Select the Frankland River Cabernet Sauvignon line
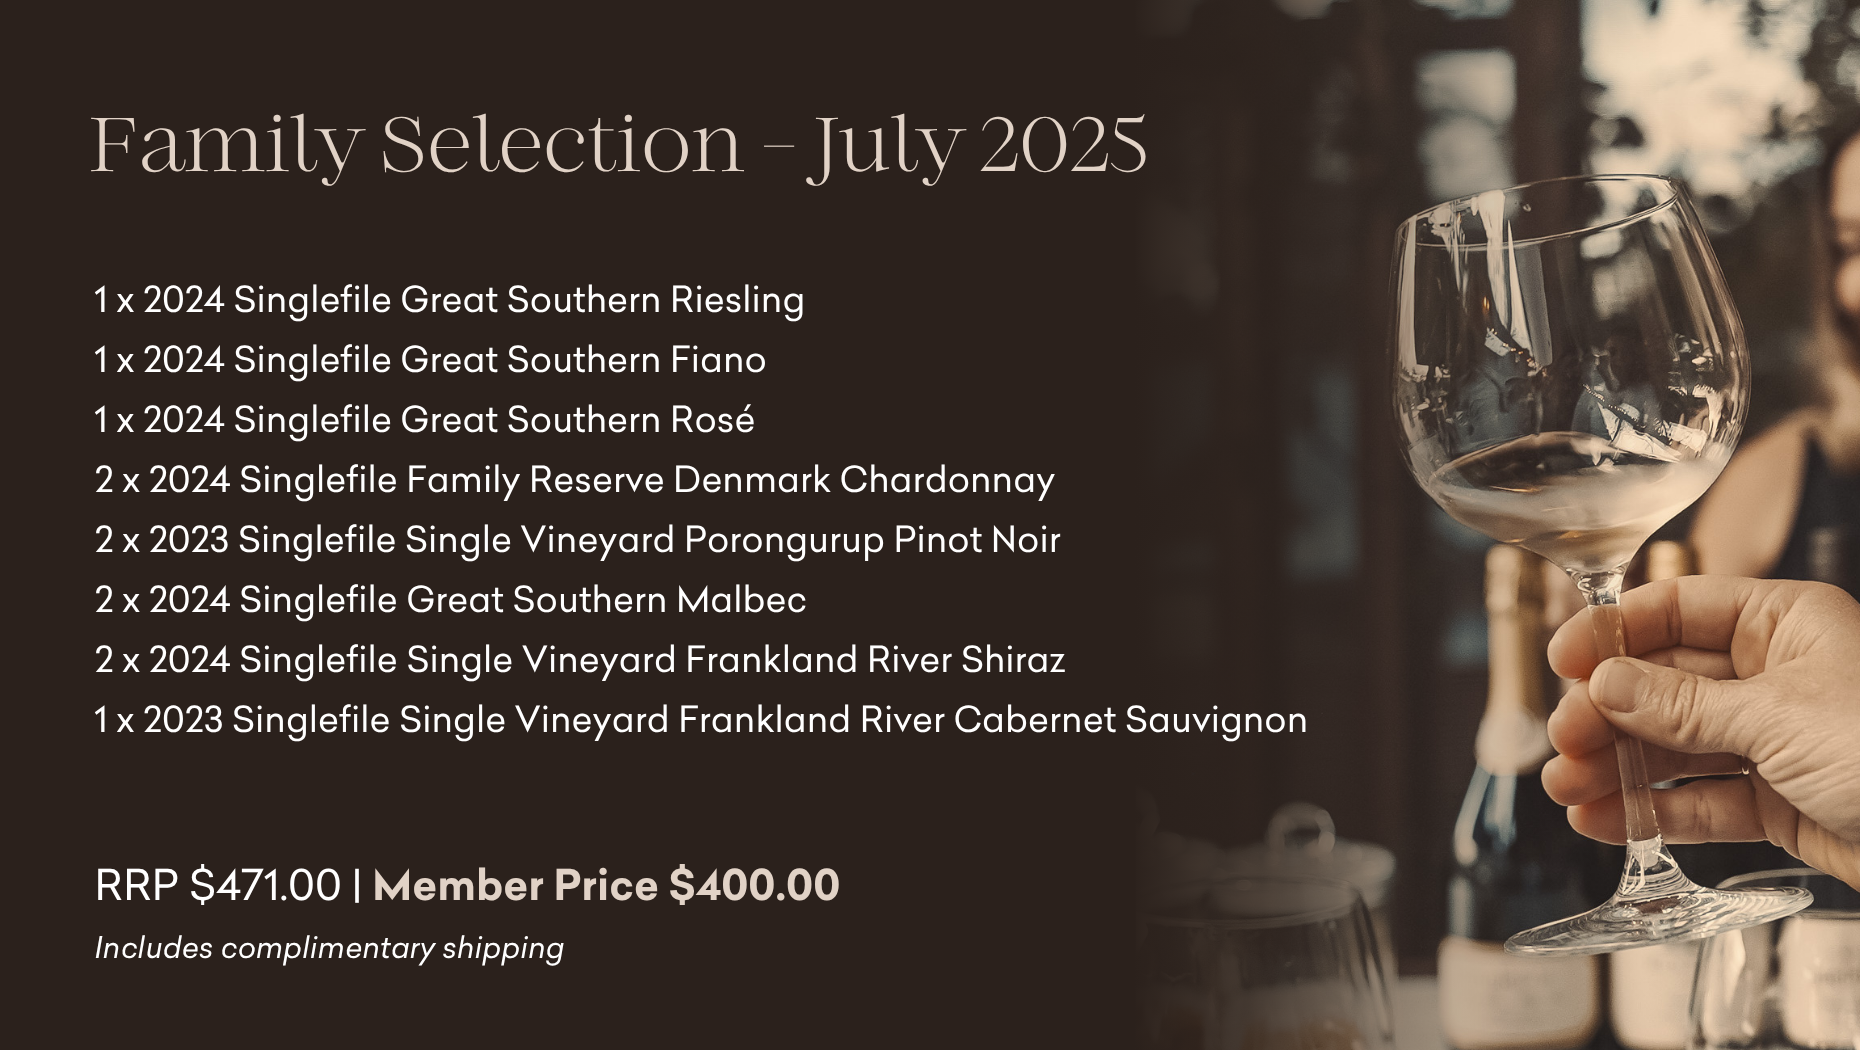 pyautogui.click(x=700, y=720)
